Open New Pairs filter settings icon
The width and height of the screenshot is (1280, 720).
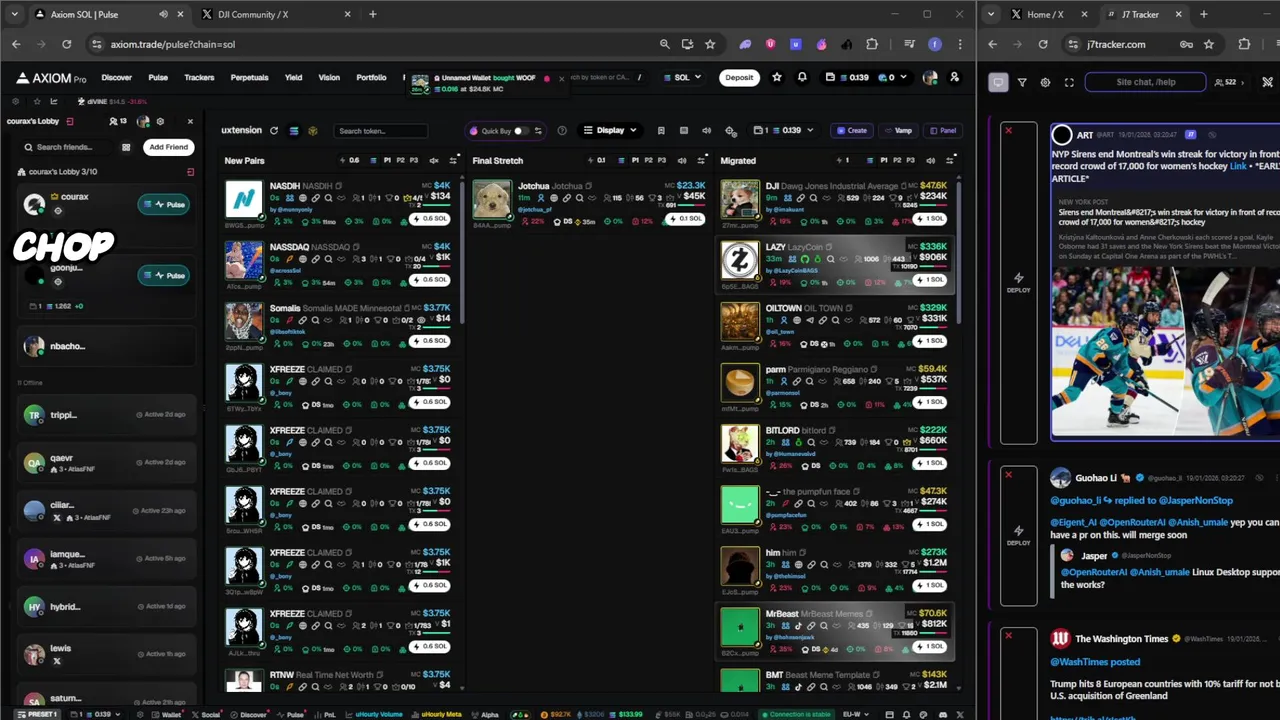453,160
